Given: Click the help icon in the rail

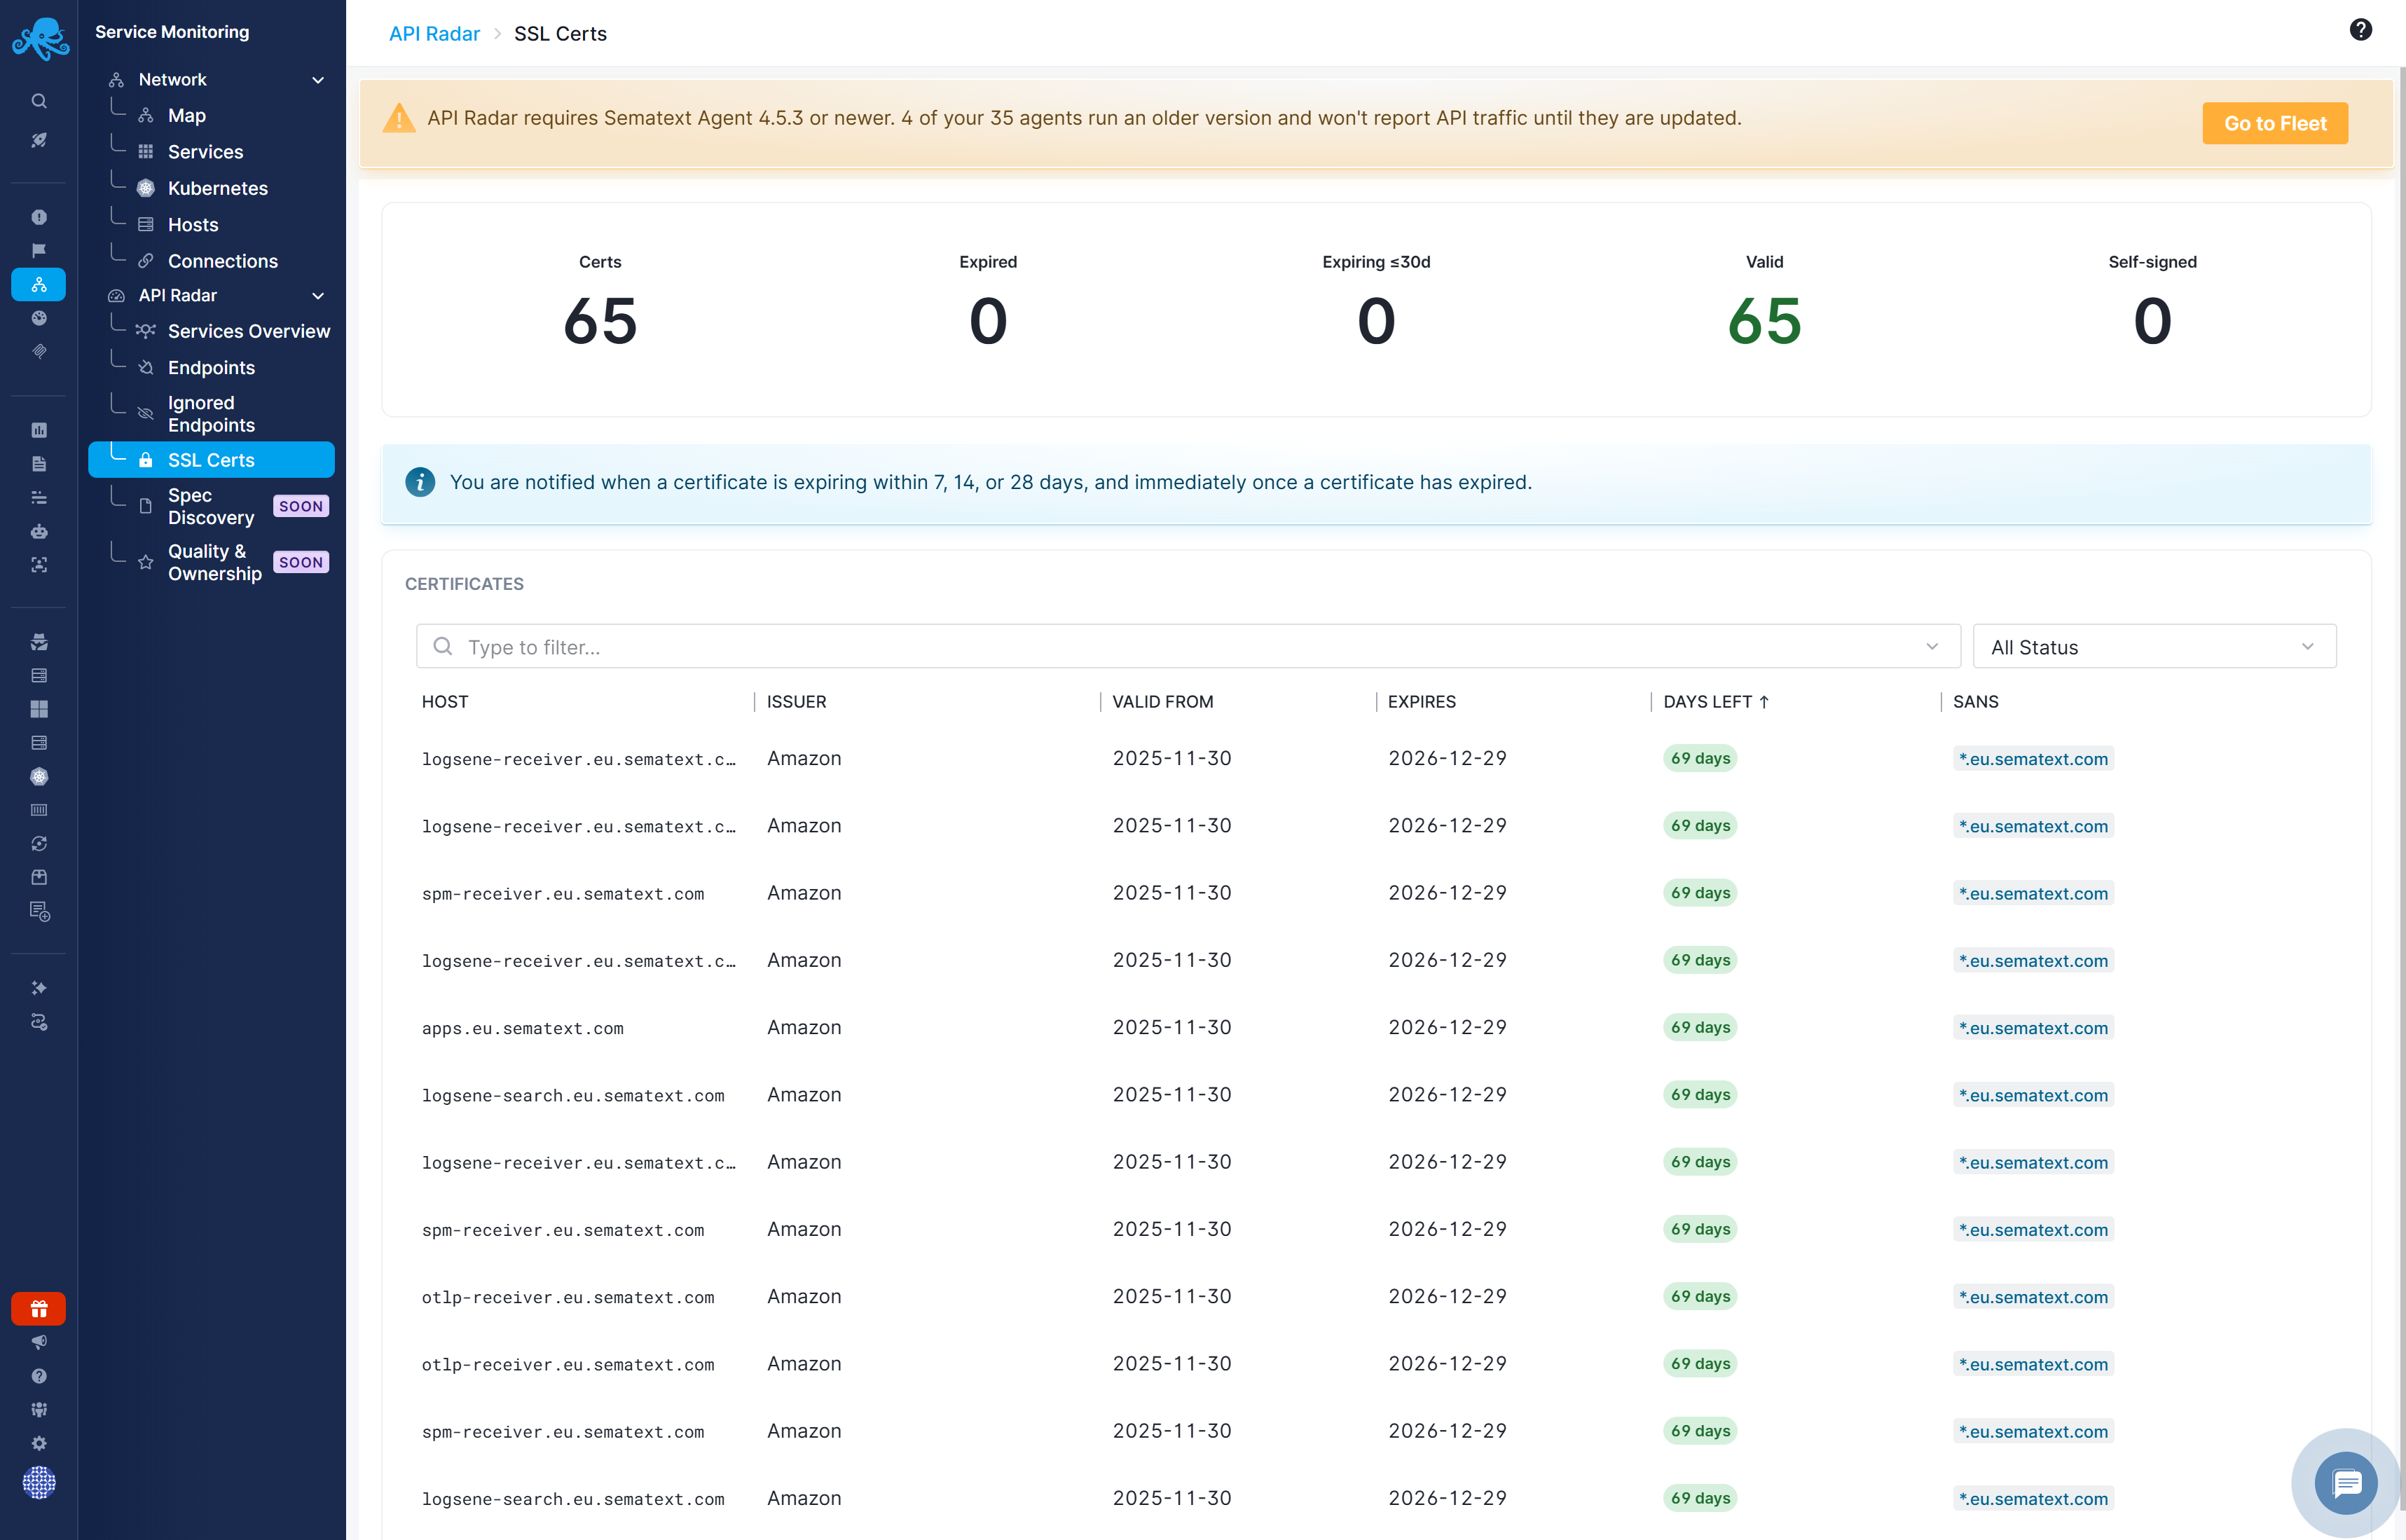Looking at the screenshot, I should tap(39, 1376).
